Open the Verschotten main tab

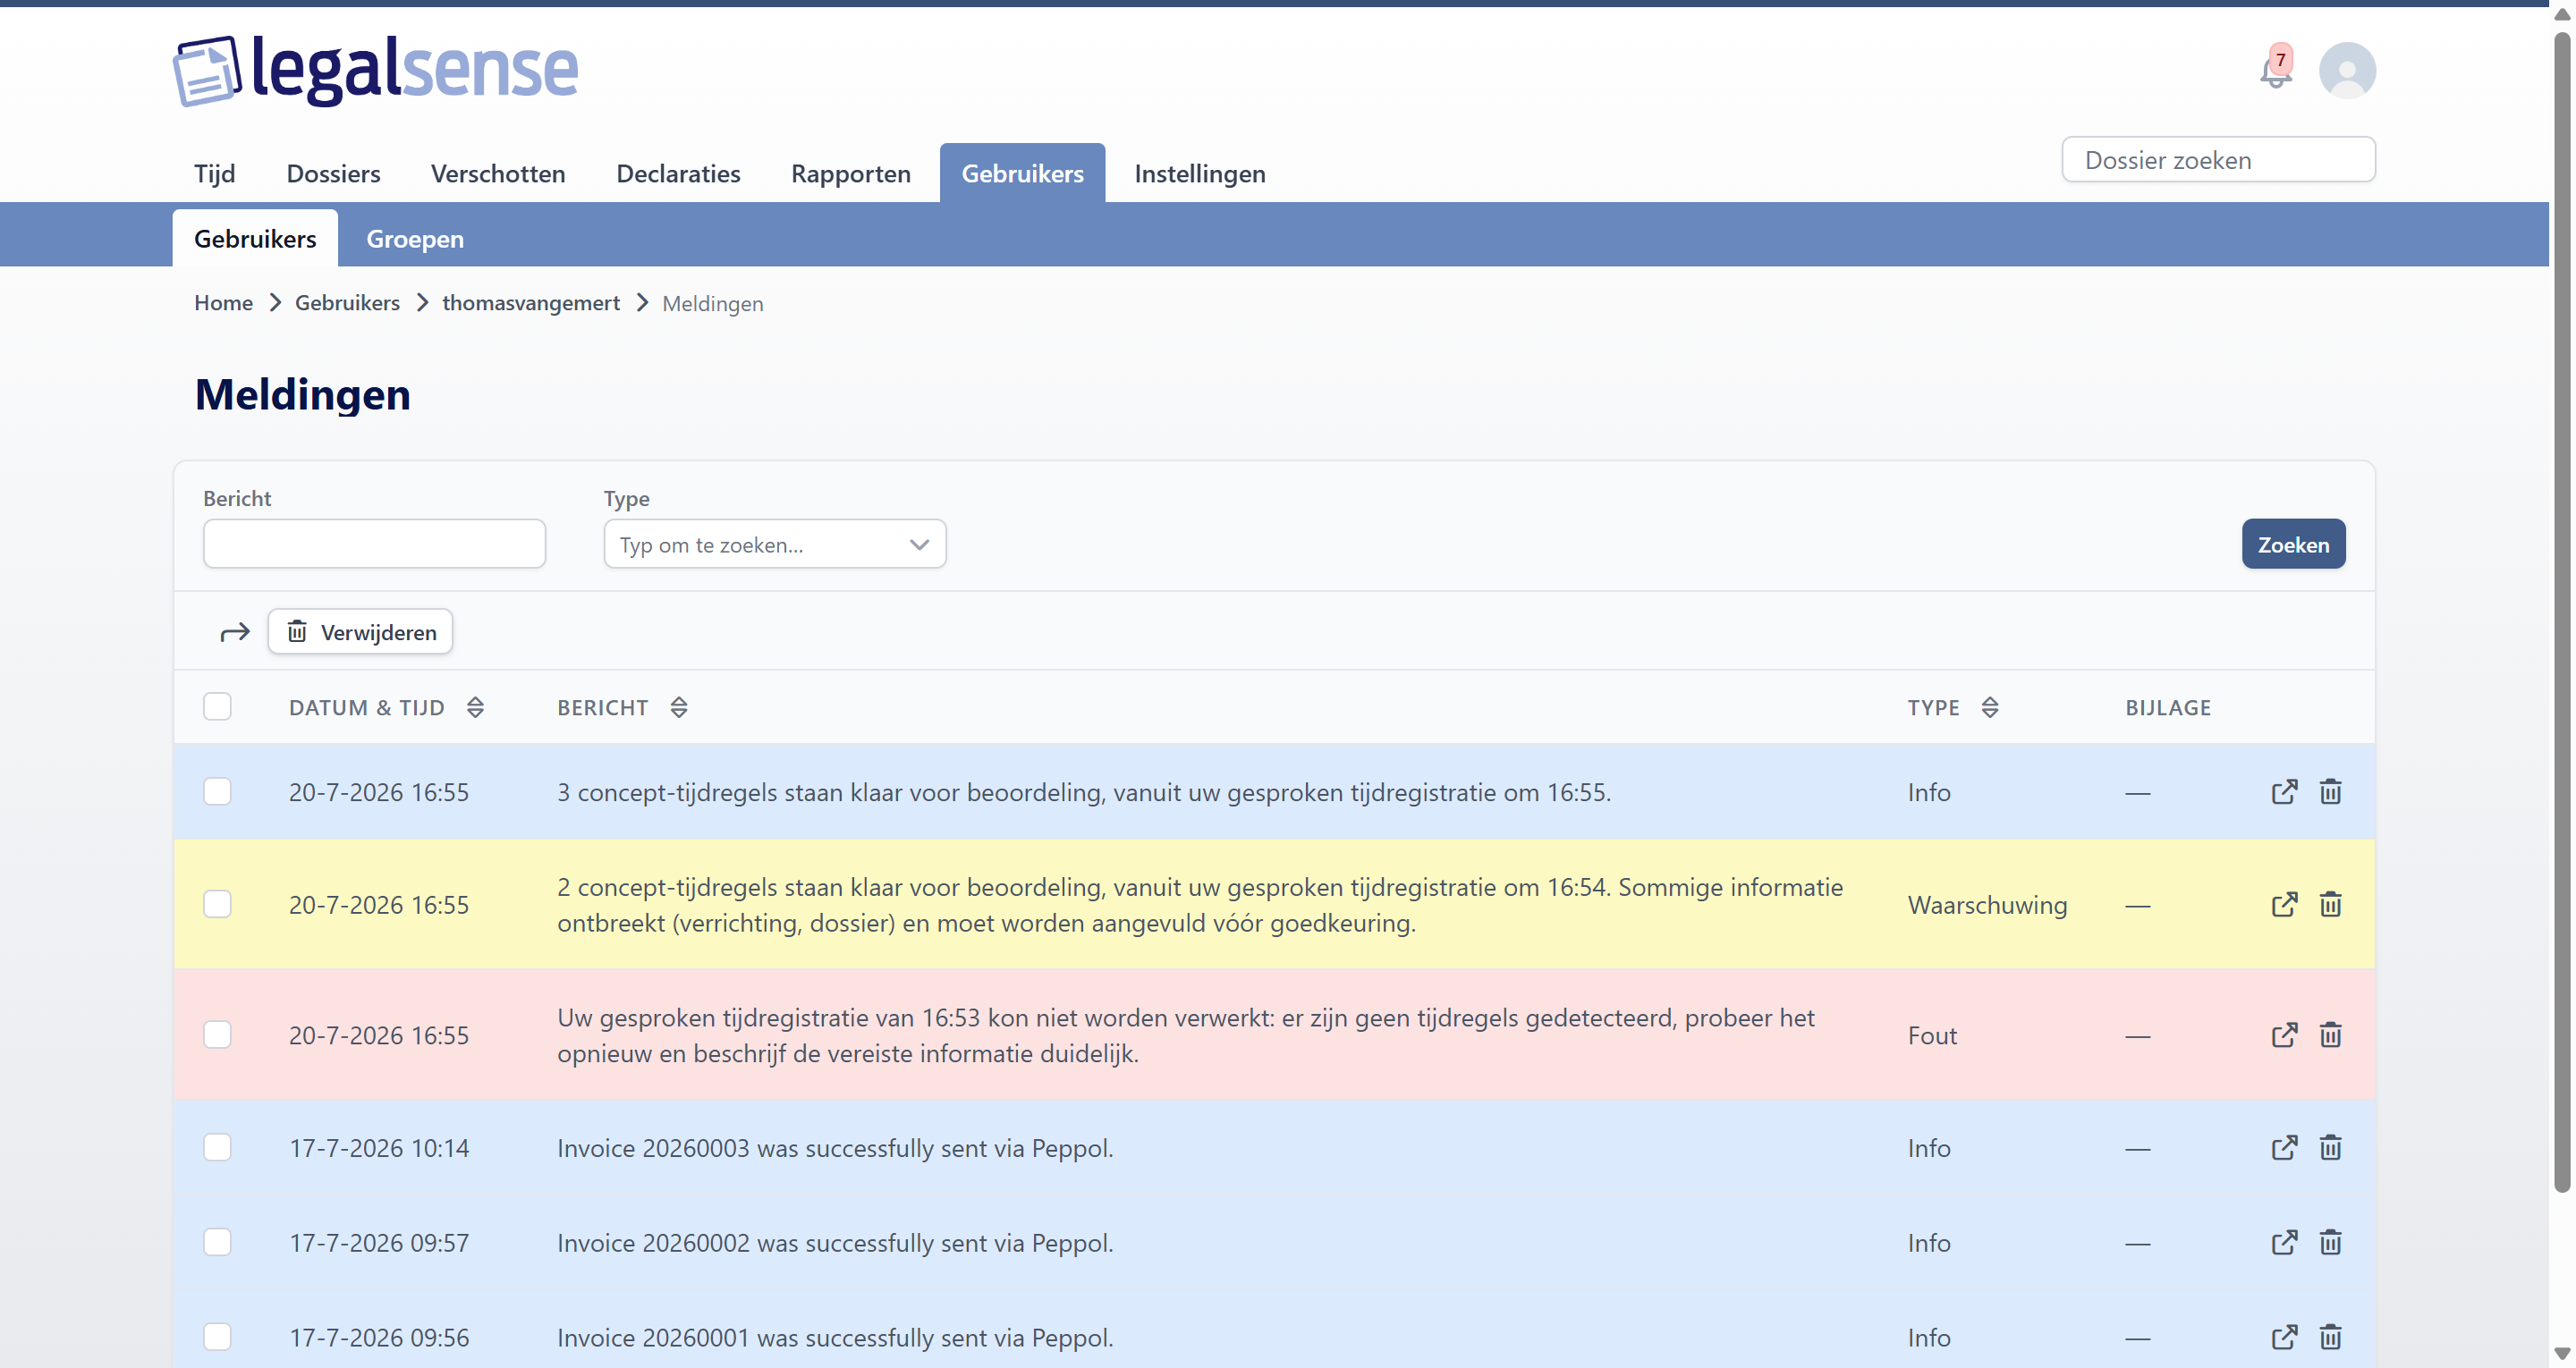pyautogui.click(x=498, y=174)
